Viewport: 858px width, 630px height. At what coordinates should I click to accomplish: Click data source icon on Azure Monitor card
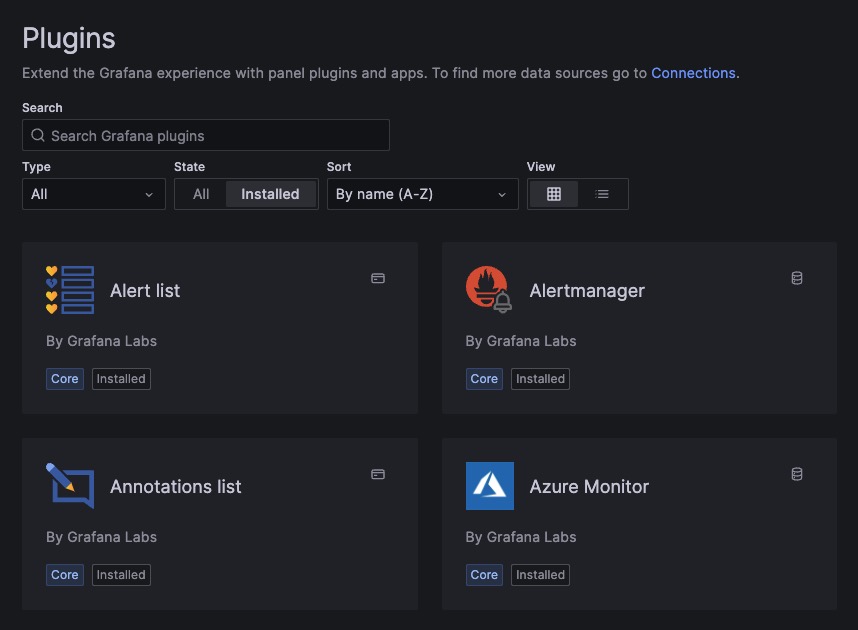[797, 474]
